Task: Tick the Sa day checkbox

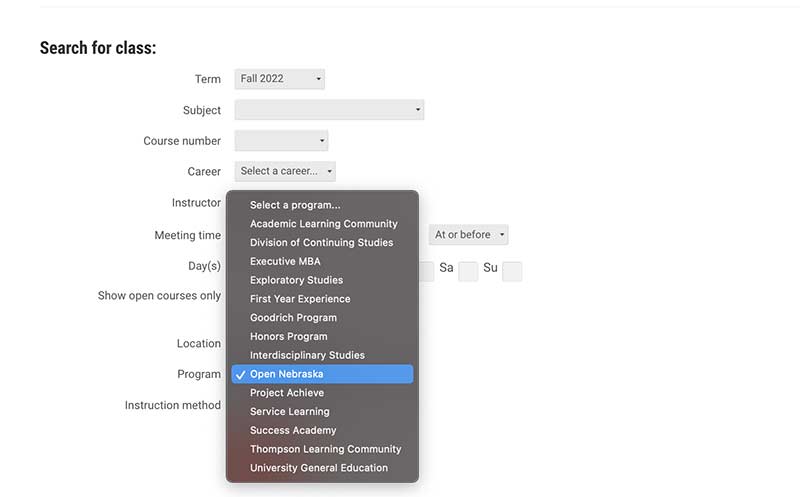Action: click(x=468, y=271)
